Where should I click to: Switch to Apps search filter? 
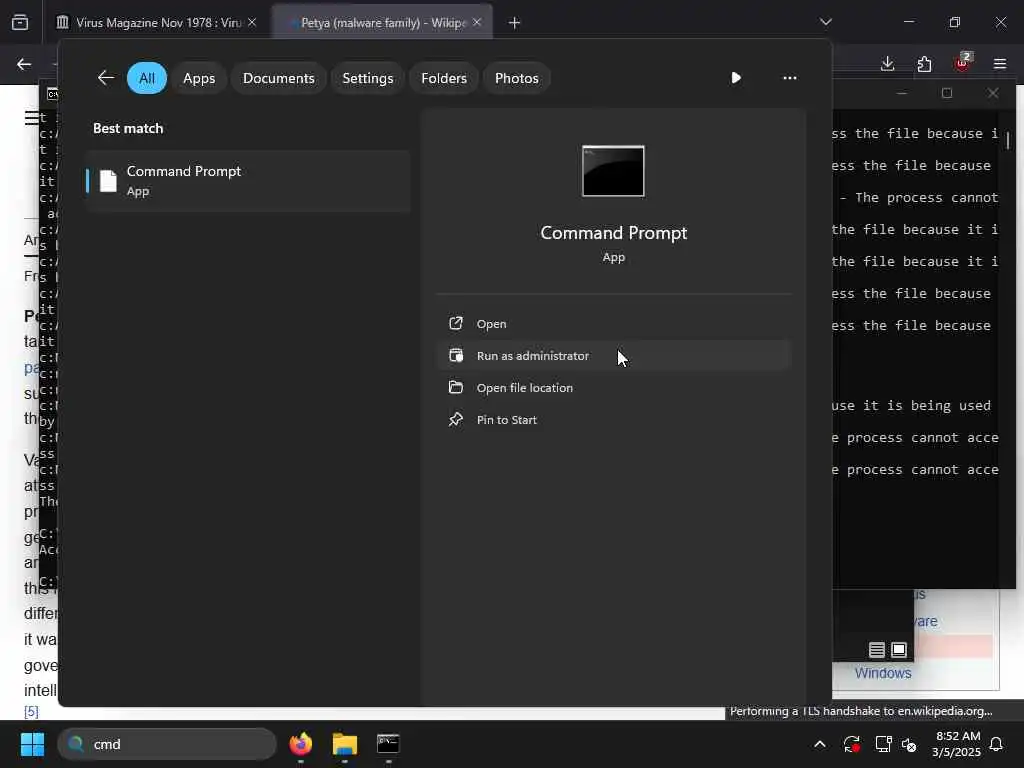(x=199, y=78)
